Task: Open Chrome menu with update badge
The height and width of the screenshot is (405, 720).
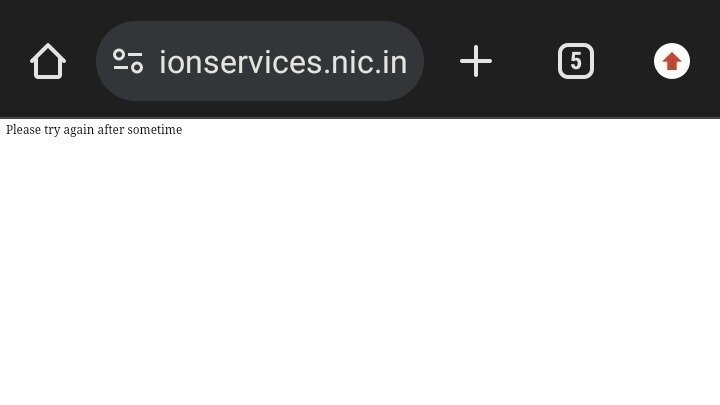Action: click(672, 62)
